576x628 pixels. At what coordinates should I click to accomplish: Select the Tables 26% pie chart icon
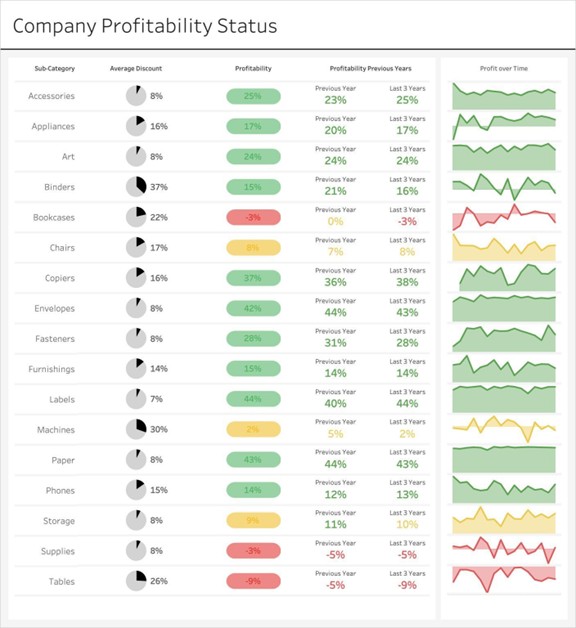click(136, 581)
